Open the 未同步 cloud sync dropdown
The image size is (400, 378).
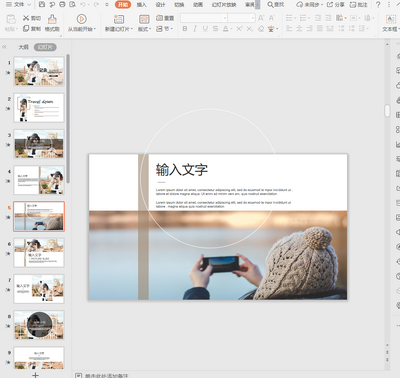tap(310, 4)
